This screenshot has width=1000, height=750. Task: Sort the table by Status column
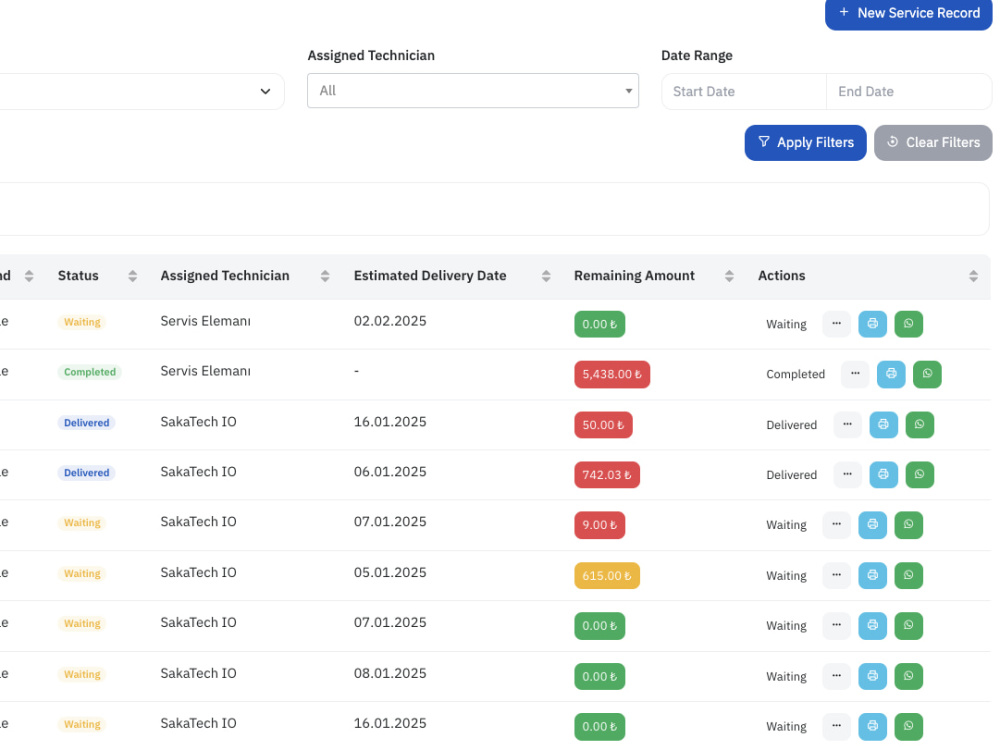pyautogui.click(x=132, y=276)
